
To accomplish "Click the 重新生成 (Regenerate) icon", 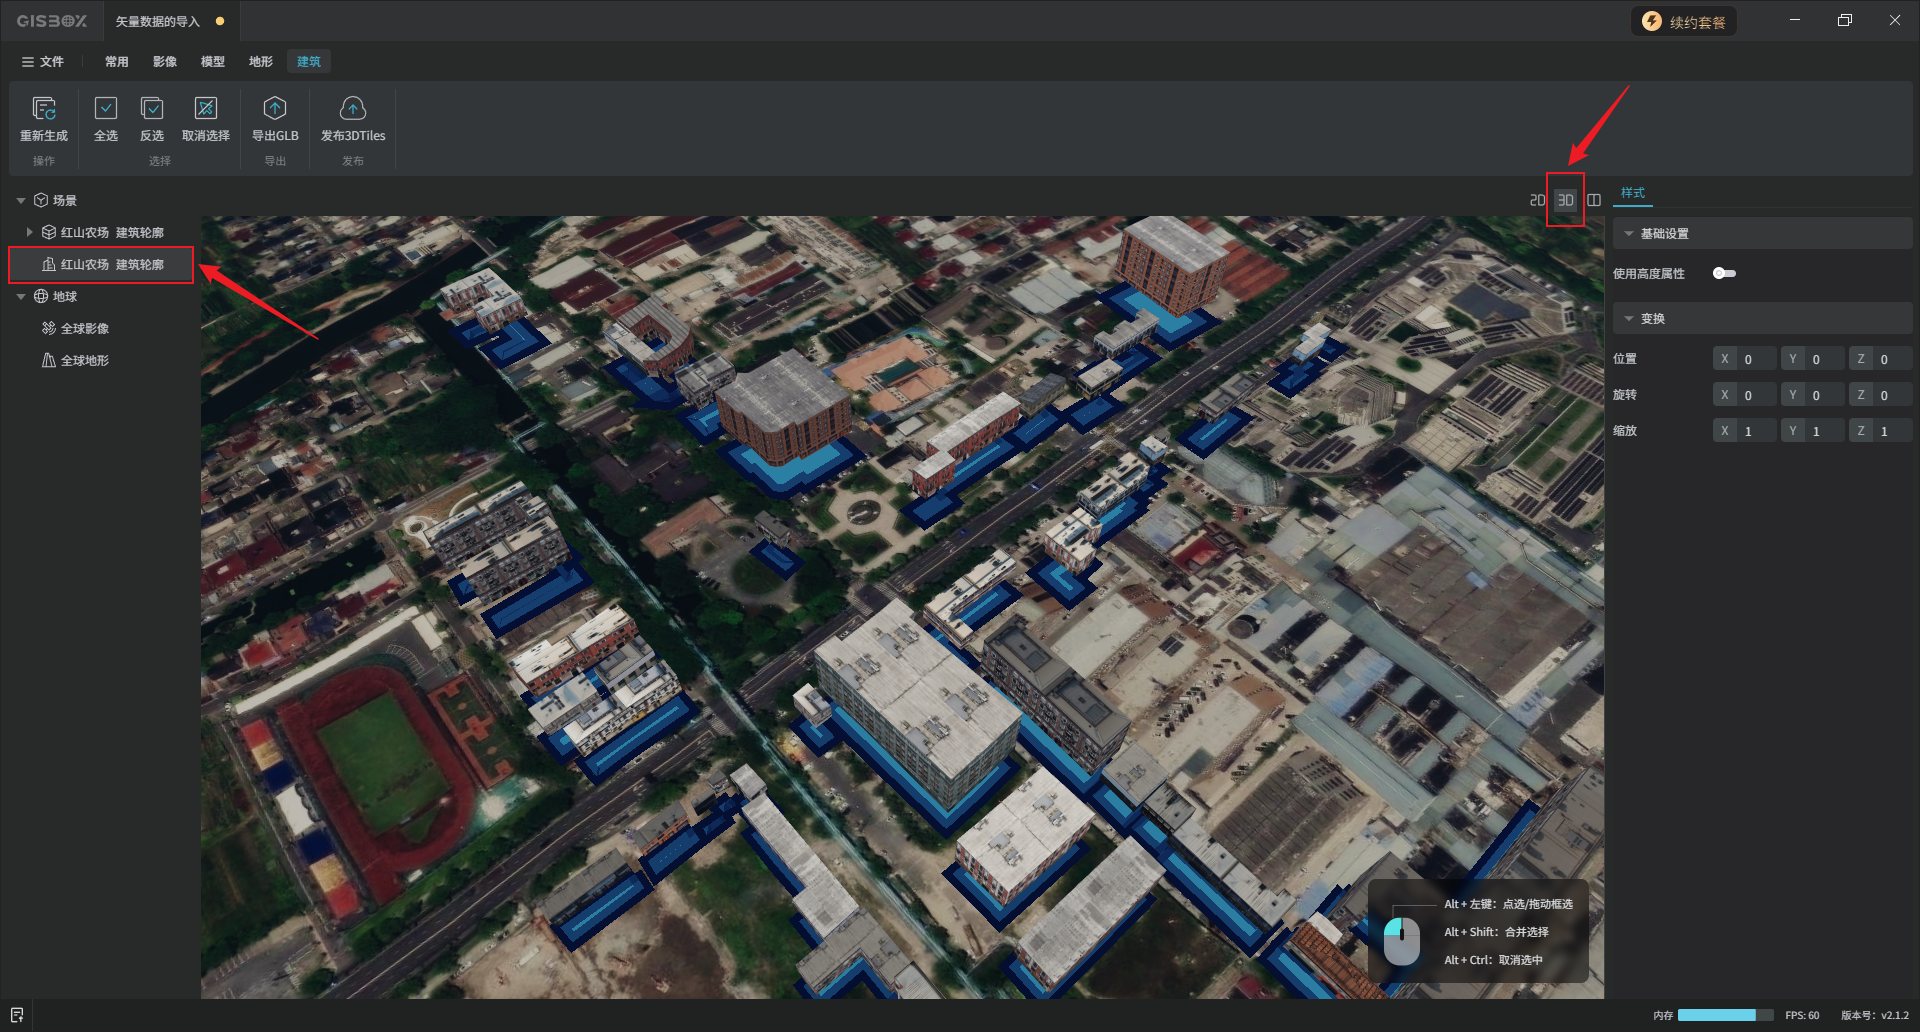I will (44, 108).
